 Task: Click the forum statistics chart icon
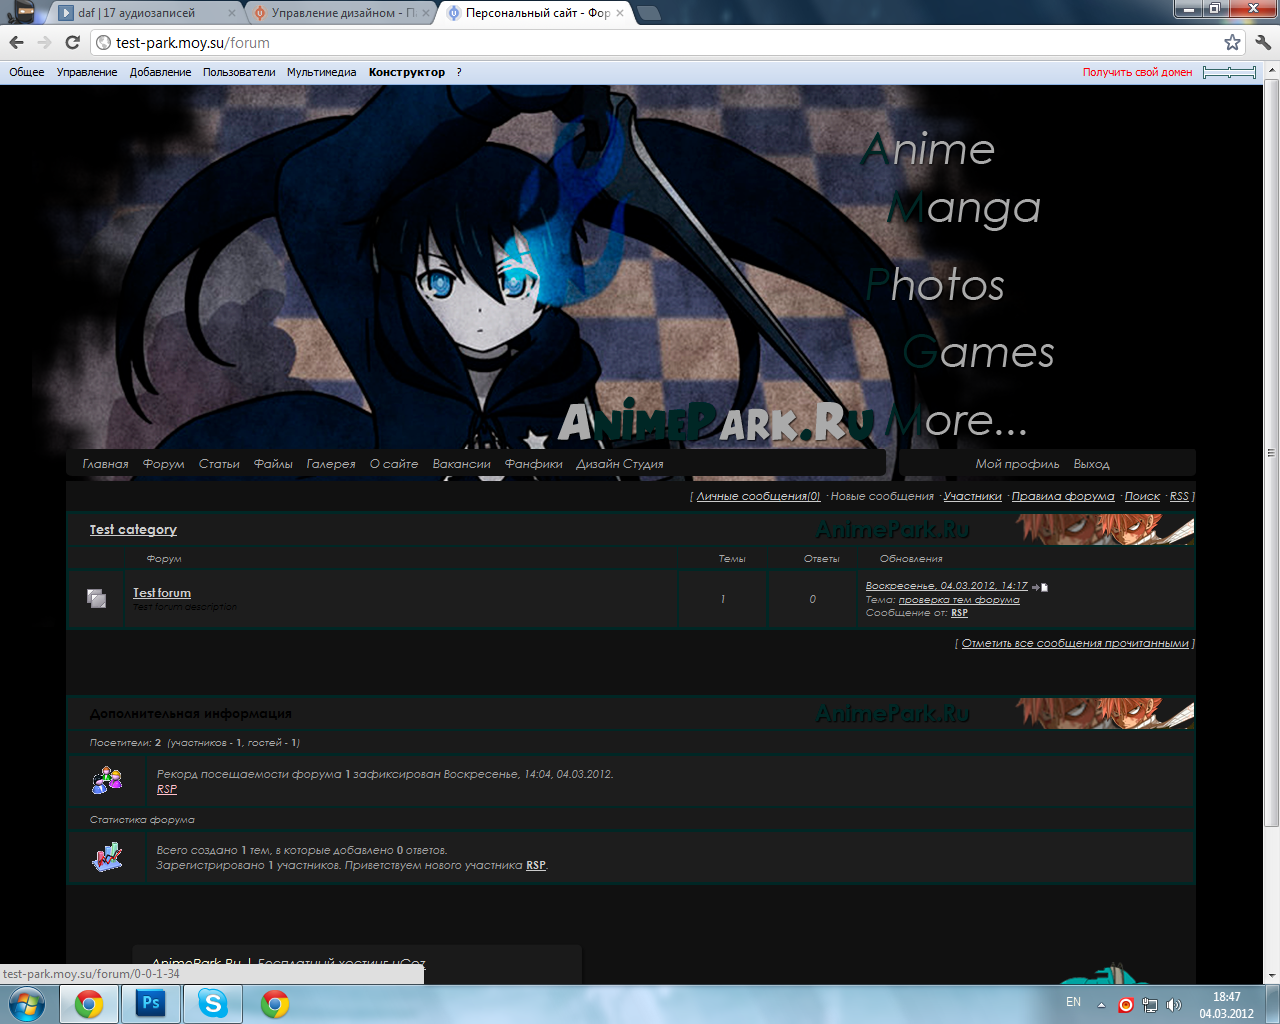pos(107,857)
